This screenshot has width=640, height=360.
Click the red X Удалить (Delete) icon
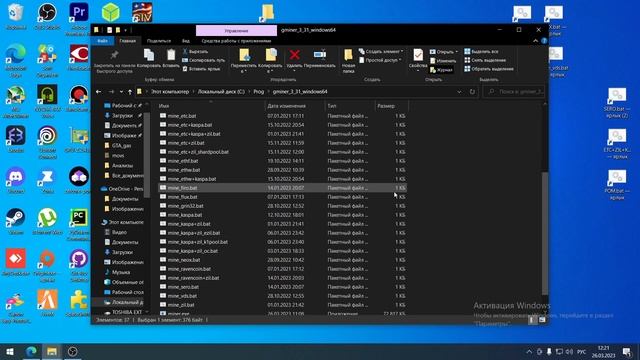tap(294, 55)
